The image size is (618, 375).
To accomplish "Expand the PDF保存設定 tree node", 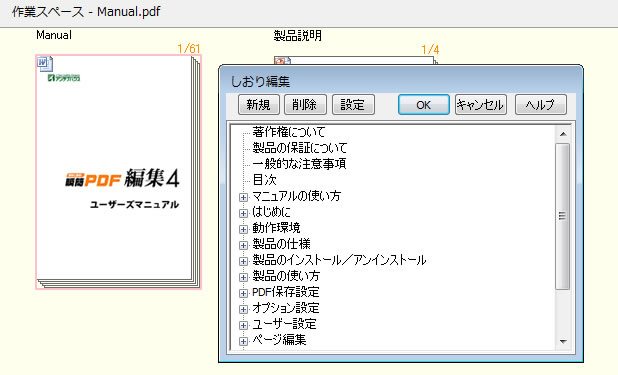I will pos(244,293).
